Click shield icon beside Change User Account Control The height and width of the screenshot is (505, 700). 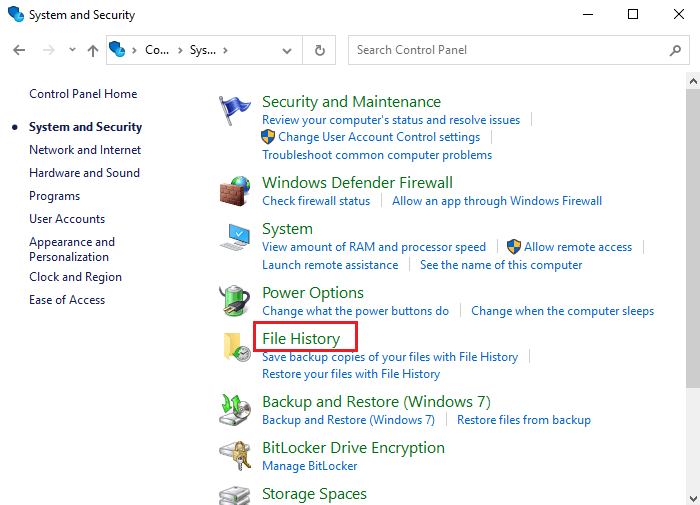pyautogui.click(x=268, y=137)
